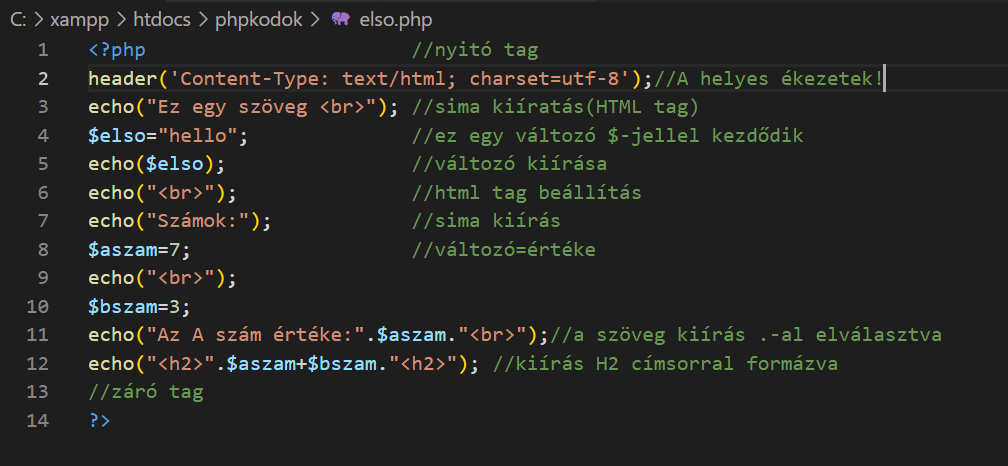Click the //záró tag comment

tap(145, 392)
